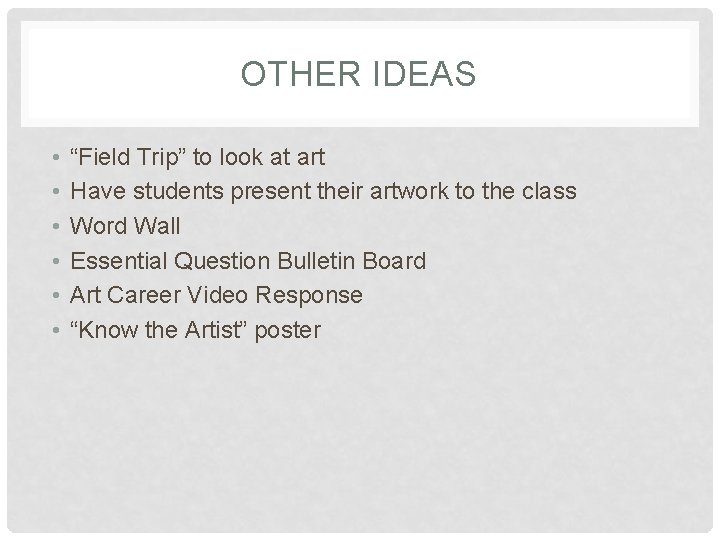This screenshot has width=720, height=540.
Task: Click the "Know the Artist" poster line
Action: 195,330
